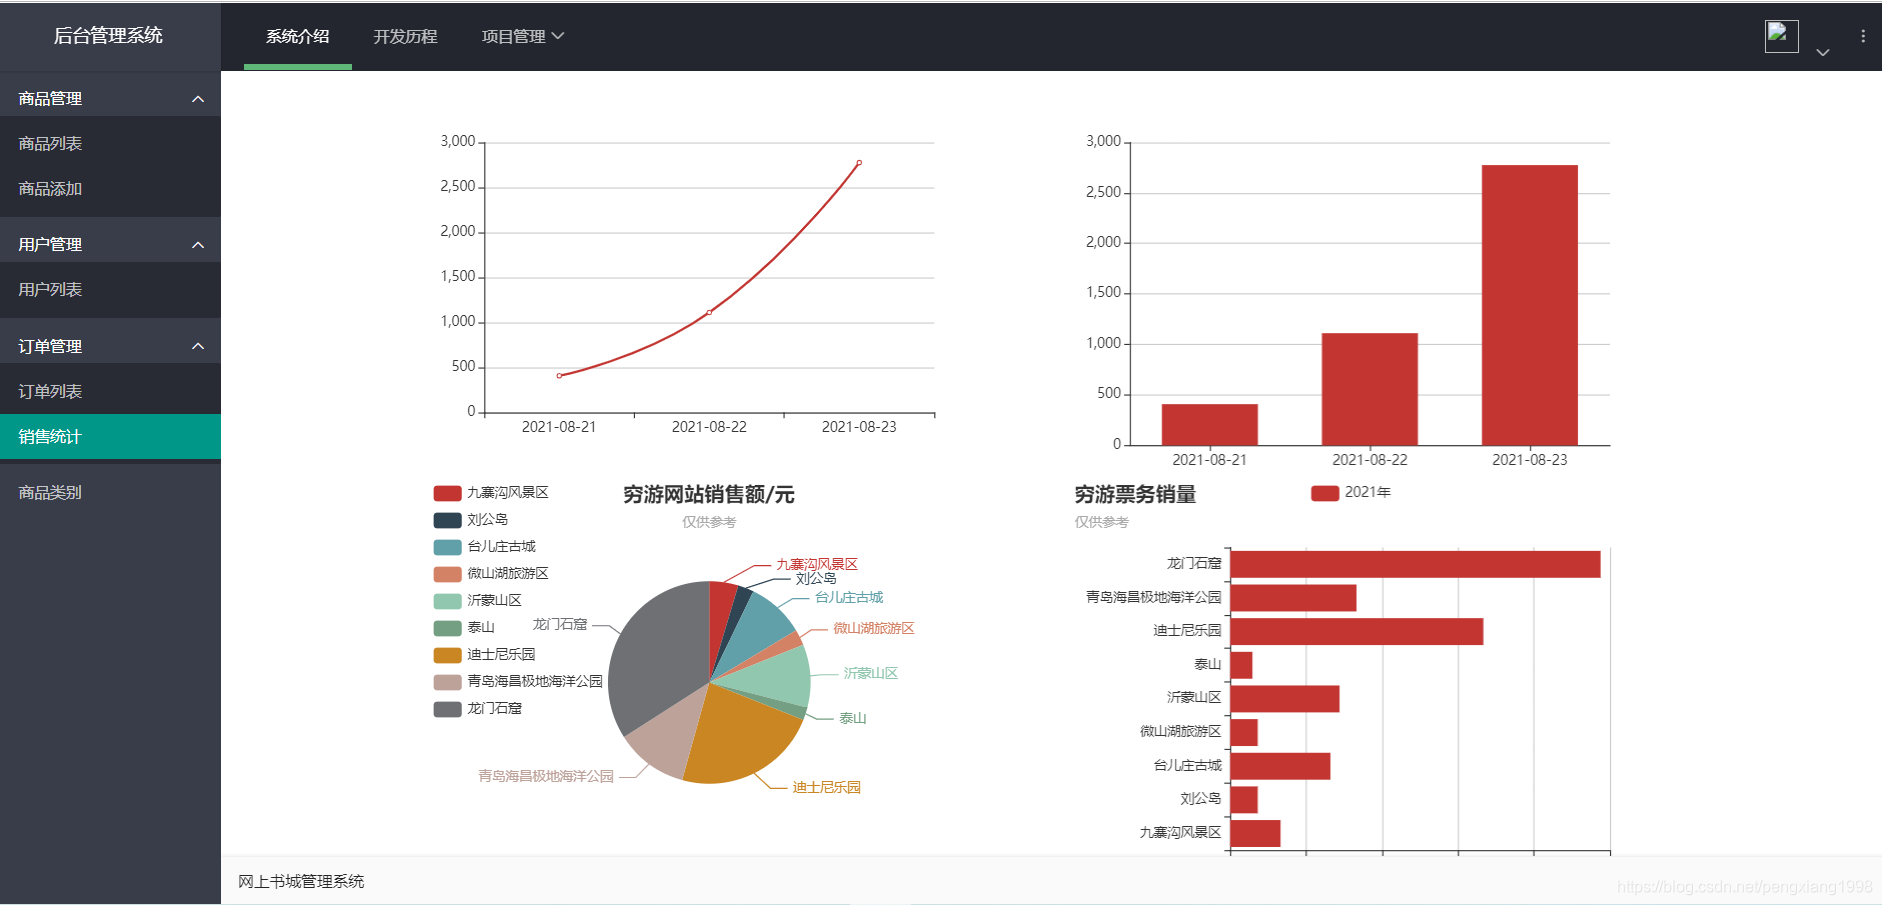Click the line chart point for 2021-08-22

(709, 313)
